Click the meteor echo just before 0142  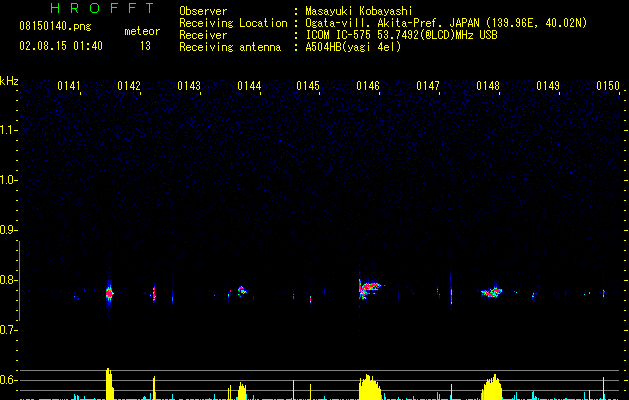click(110, 293)
